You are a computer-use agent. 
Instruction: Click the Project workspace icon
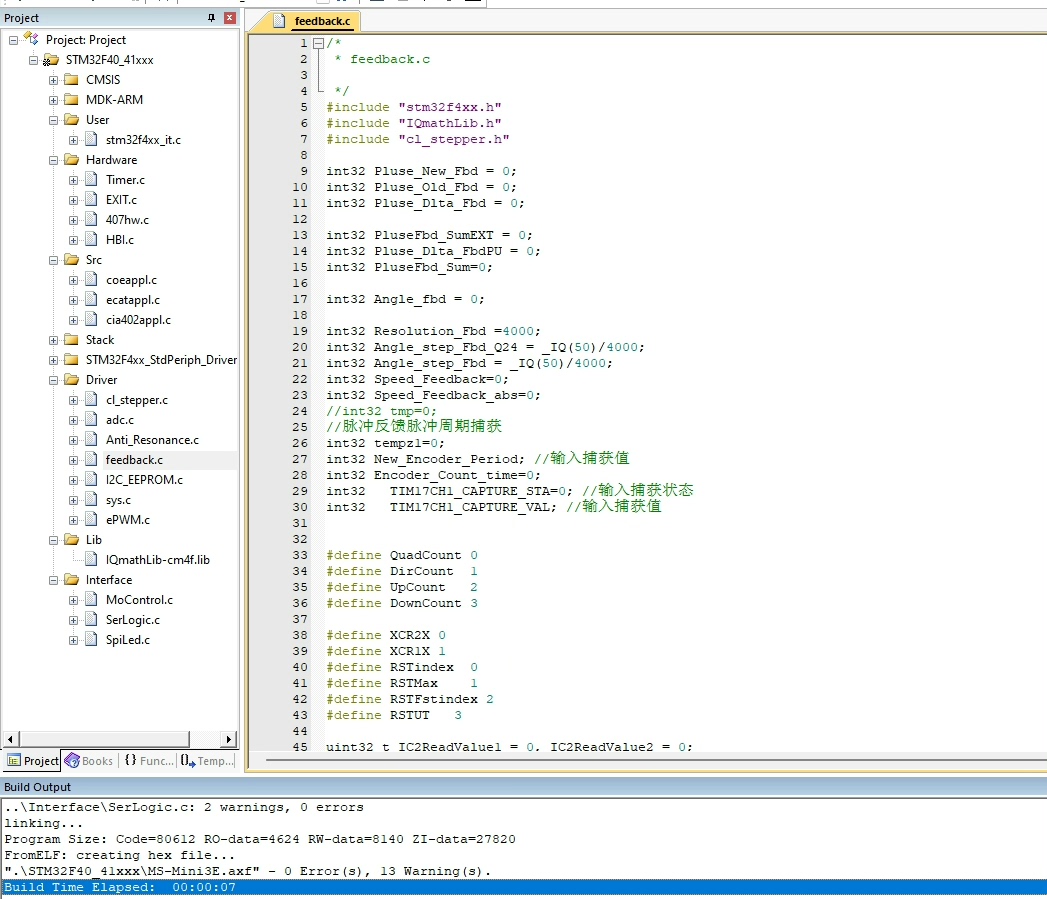31,39
